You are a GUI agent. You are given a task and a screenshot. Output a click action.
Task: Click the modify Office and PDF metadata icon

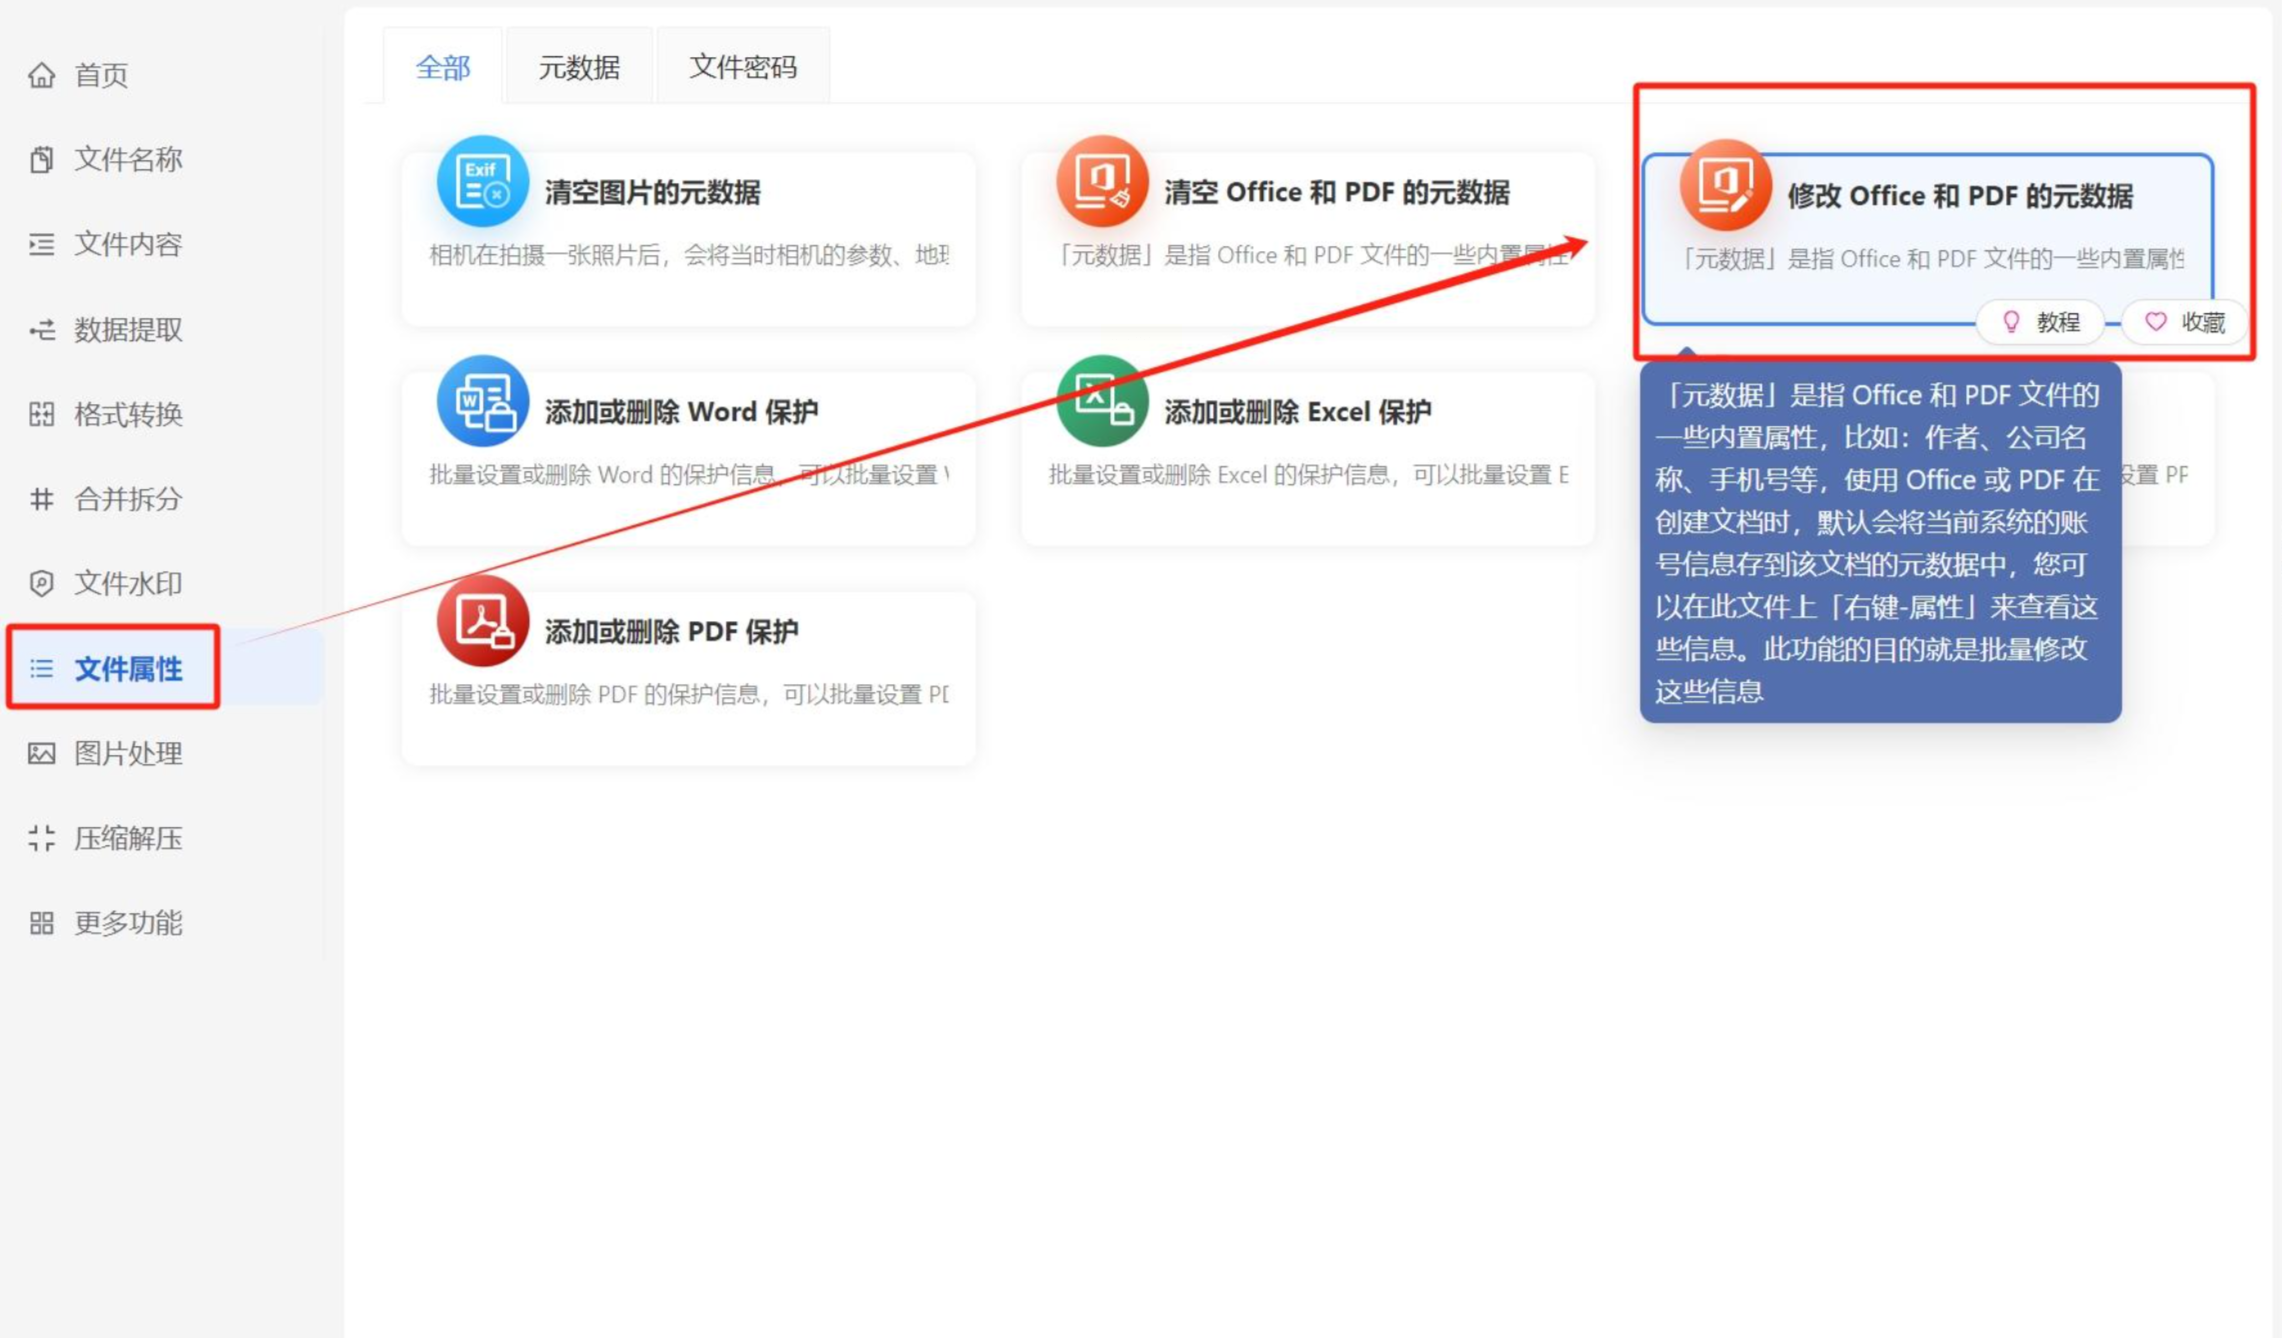[1724, 185]
